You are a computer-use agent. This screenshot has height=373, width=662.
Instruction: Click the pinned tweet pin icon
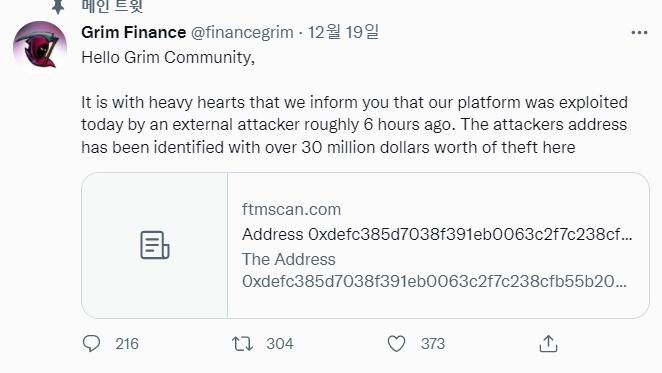click(x=58, y=6)
